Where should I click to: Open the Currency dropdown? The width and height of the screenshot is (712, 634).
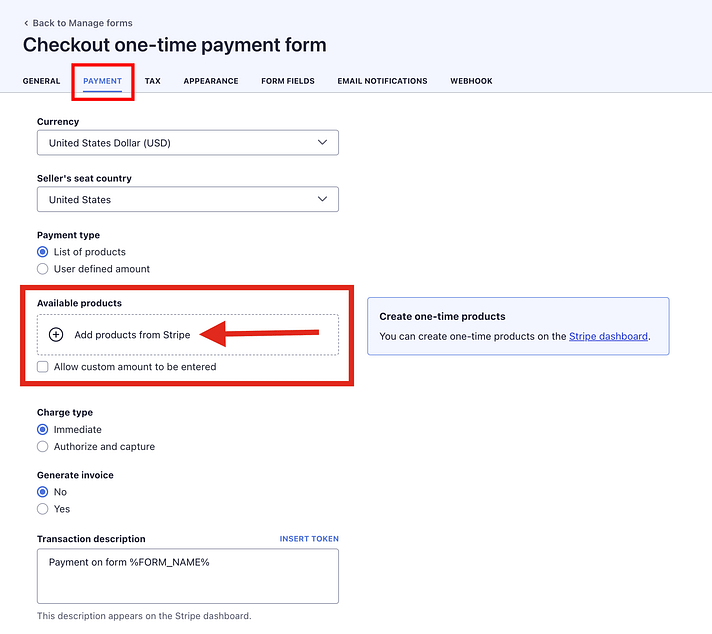[187, 143]
